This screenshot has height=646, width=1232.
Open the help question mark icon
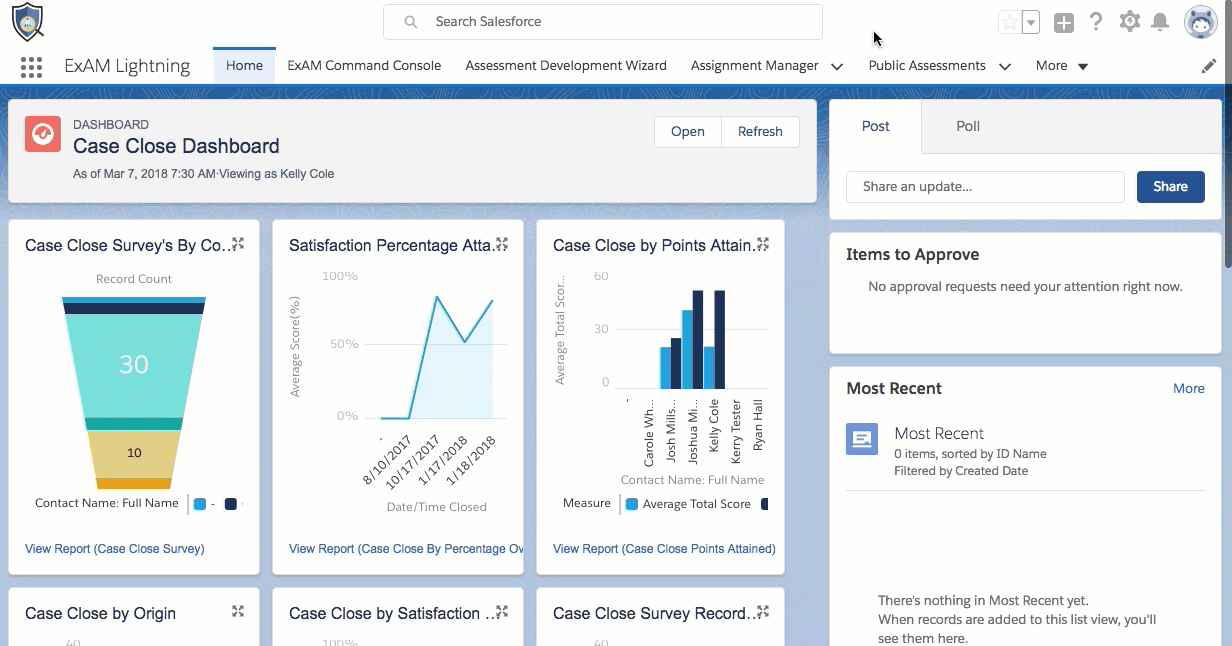click(1096, 21)
